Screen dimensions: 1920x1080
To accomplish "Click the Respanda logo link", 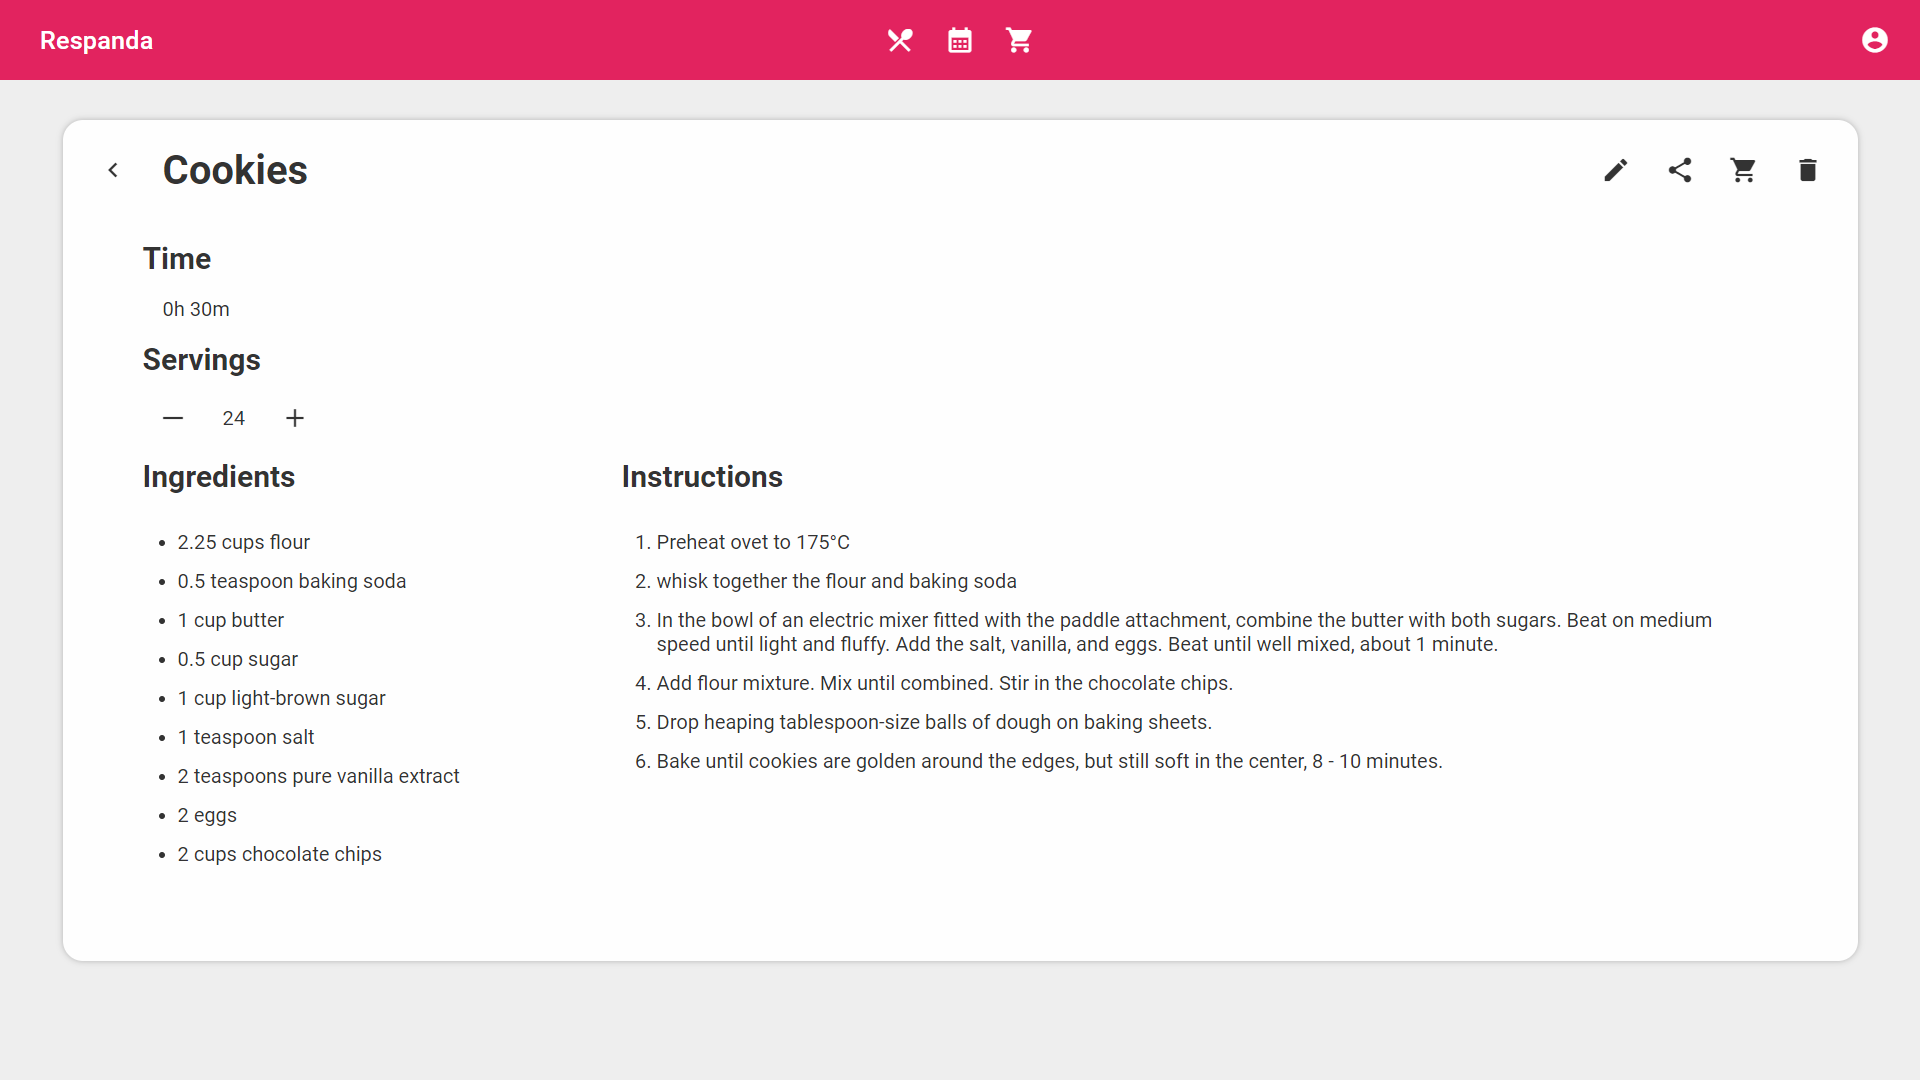I will pos(96,40).
